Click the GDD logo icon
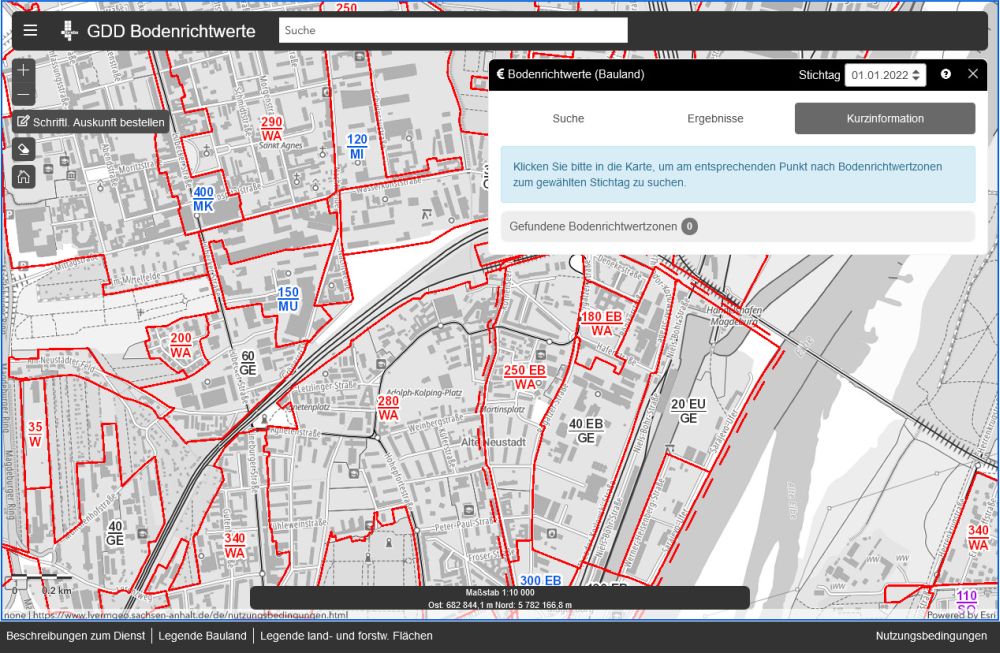 click(69, 31)
